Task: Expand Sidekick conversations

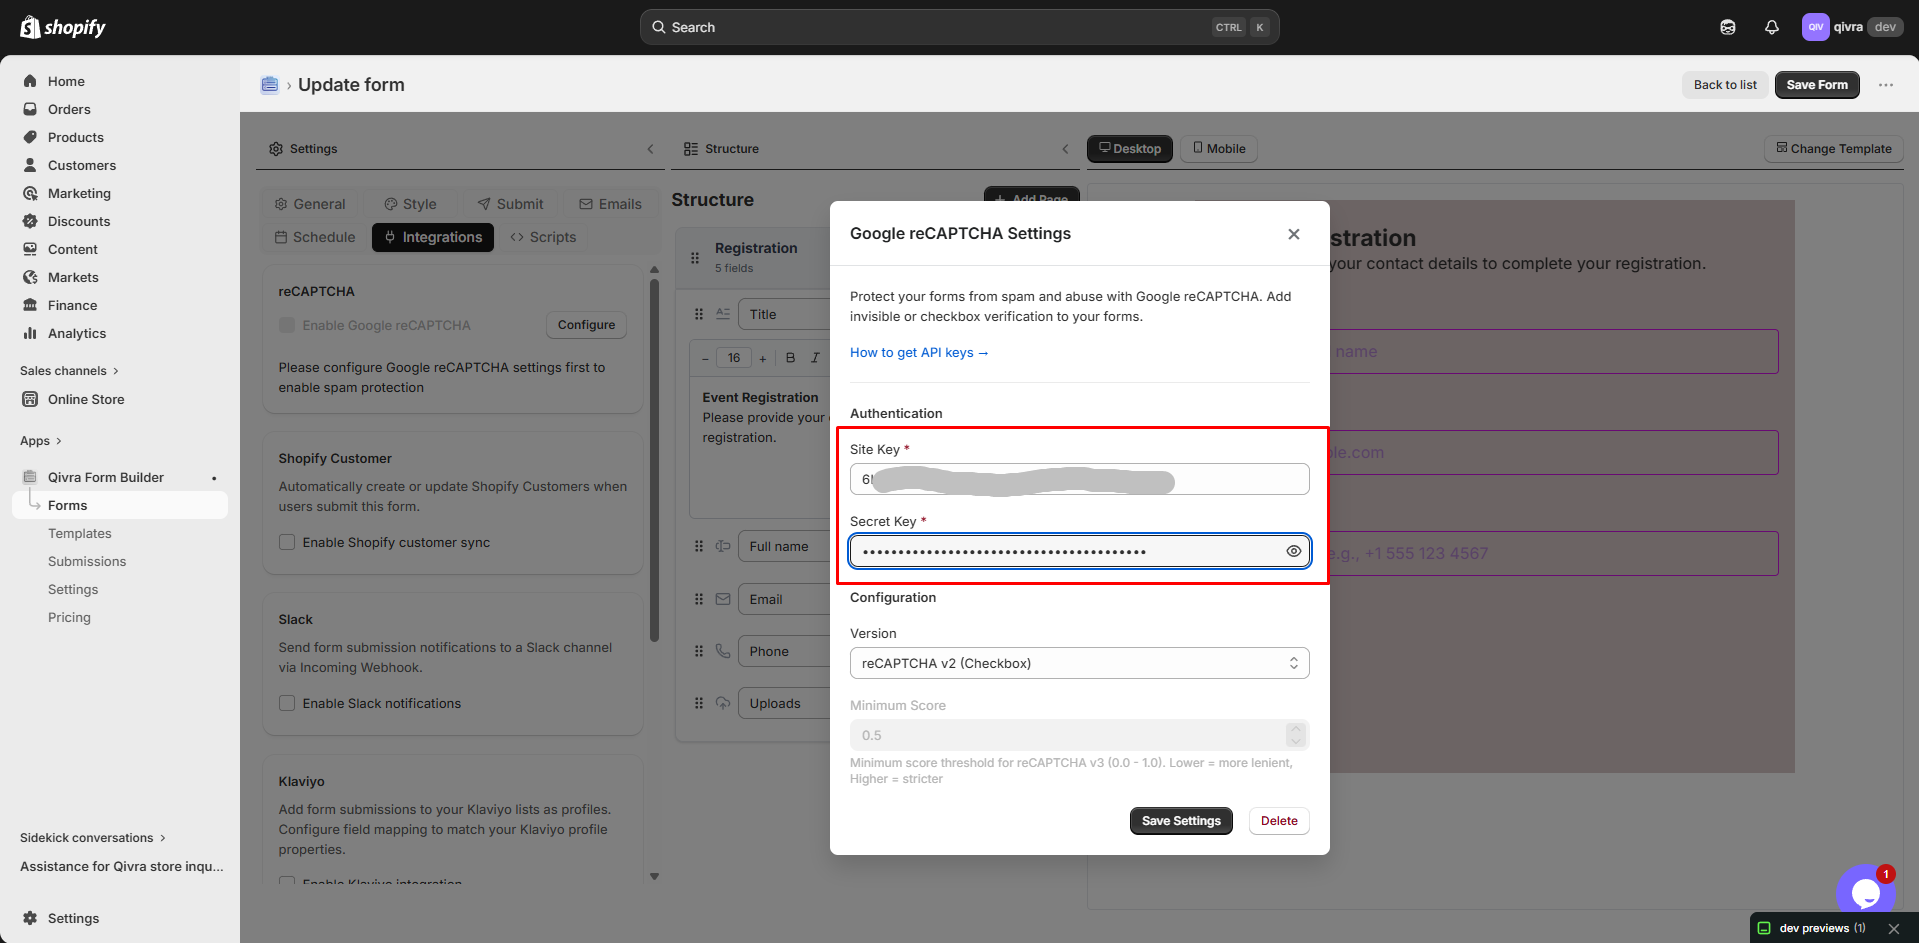Action: [x=93, y=838]
